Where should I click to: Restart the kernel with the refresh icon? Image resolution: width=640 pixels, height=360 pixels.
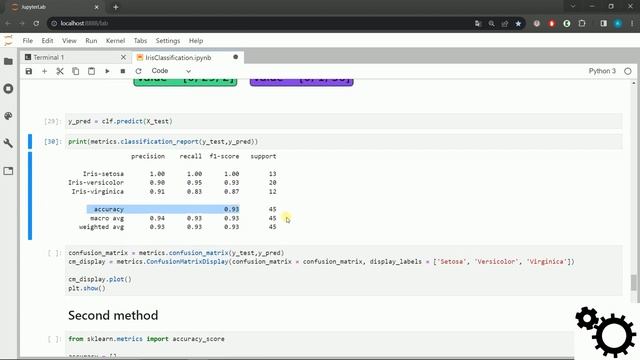[x=138, y=71]
